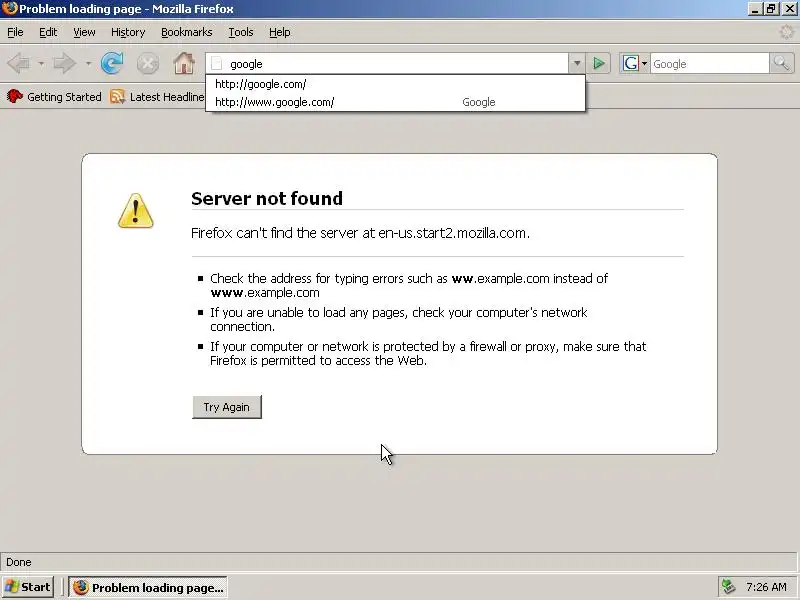
Task: Open the Edit menu
Action: click(x=48, y=32)
